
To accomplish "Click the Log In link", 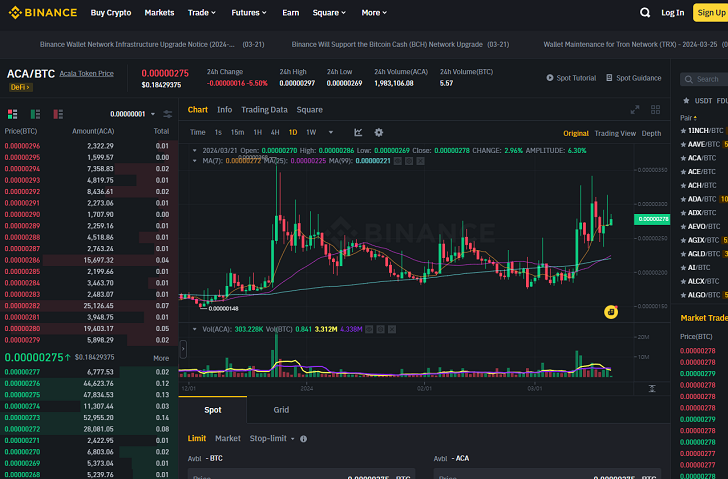I will [x=672, y=13].
